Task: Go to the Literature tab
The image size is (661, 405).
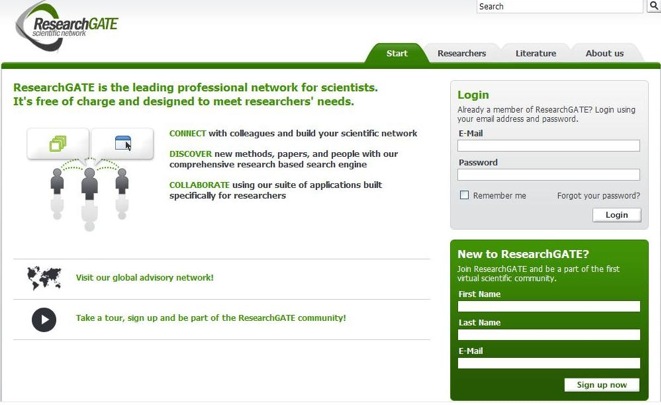Action: (x=535, y=53)
